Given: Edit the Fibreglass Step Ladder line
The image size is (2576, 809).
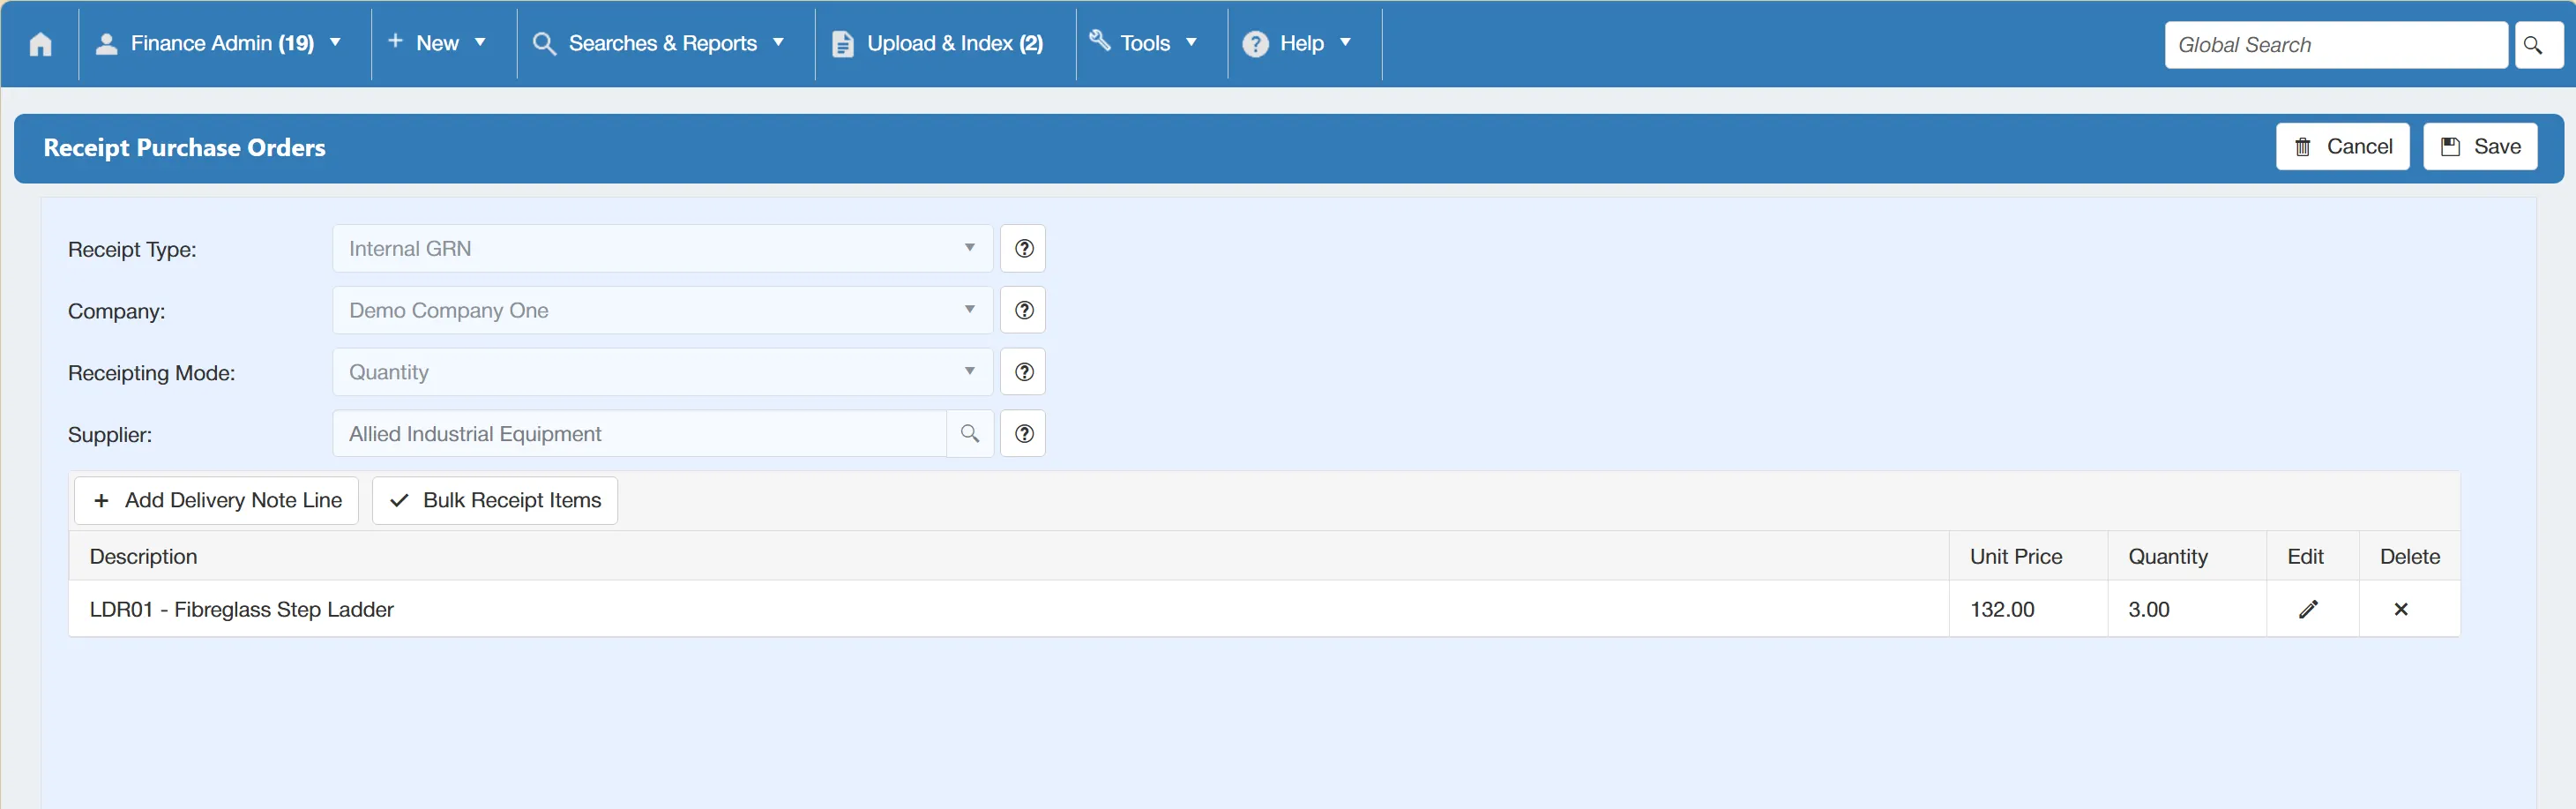Looking at the screenshot, I should (2308, 609).
